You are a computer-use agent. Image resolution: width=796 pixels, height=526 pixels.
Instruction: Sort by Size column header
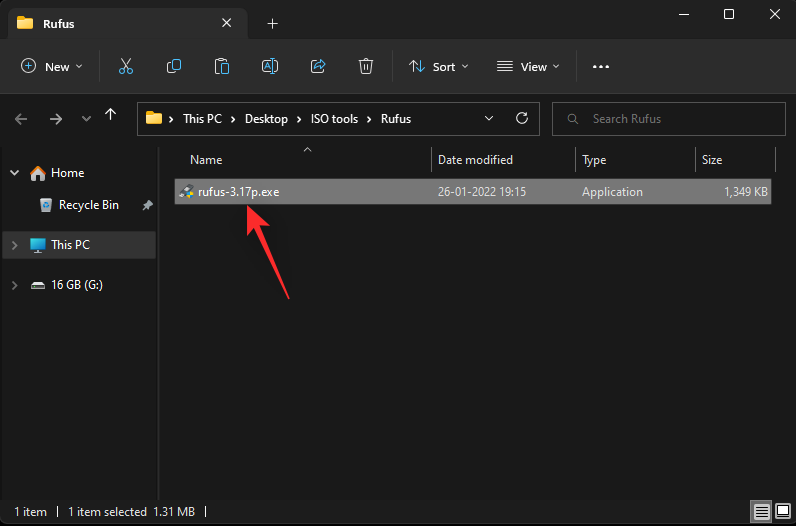coord(712,160)
